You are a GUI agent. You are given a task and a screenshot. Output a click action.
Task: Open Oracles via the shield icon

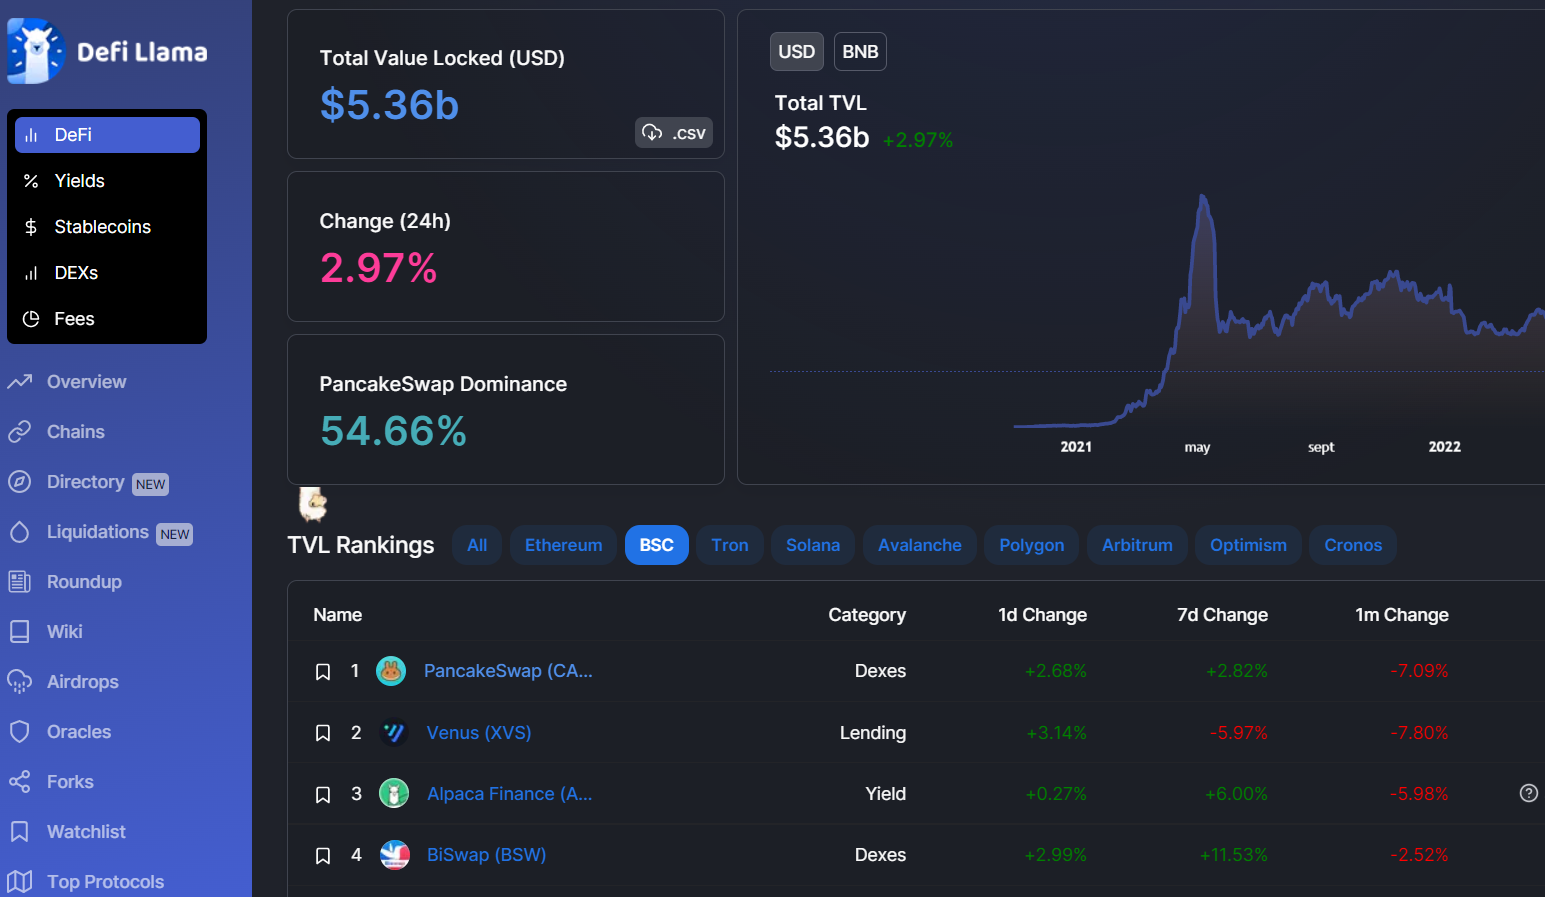click(x=19, y=732)
